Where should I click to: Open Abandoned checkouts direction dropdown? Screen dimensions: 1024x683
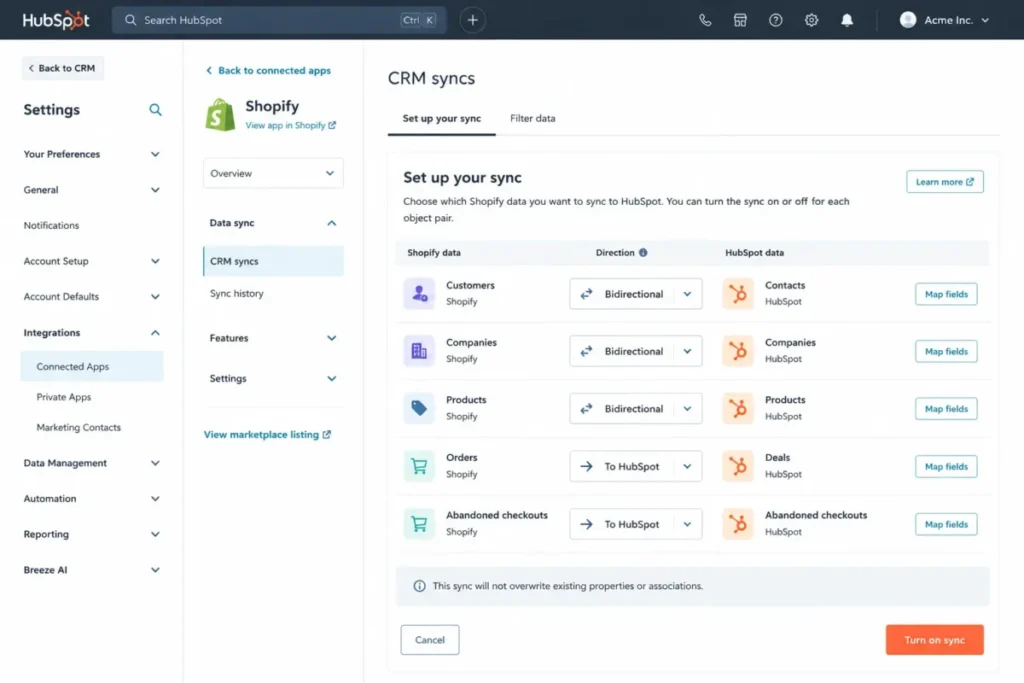tap(636, 524)
